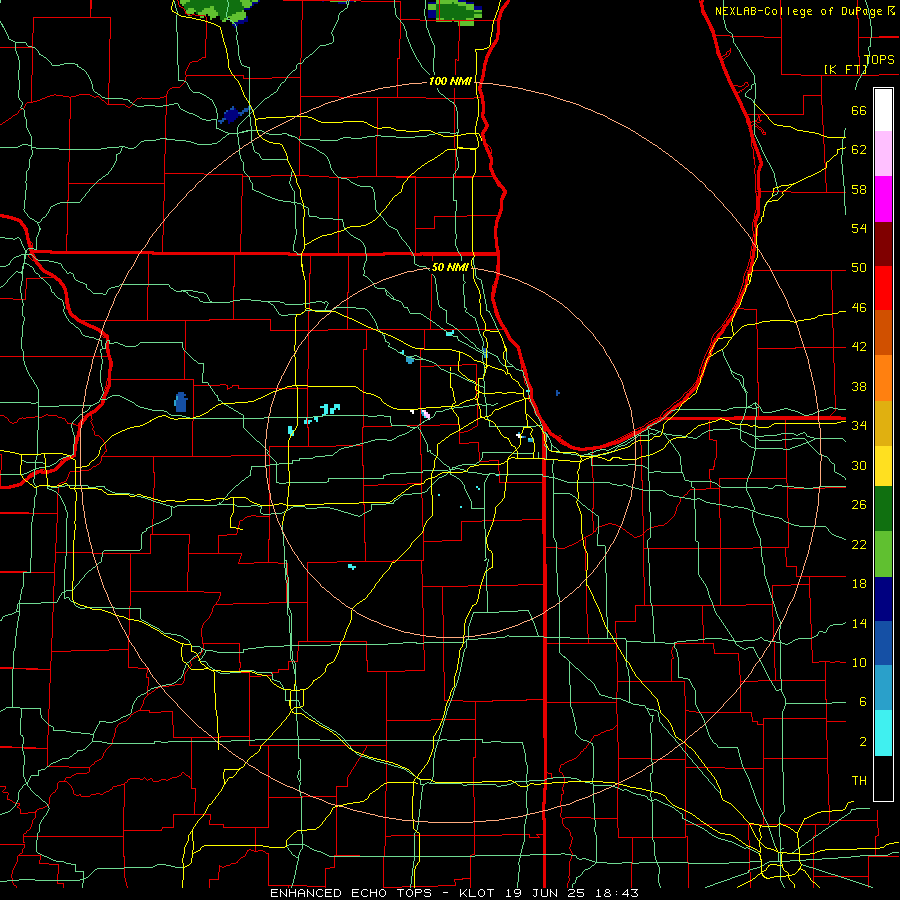
Task: Pick the cyan legend swatch
Action: tap(883, 733)
